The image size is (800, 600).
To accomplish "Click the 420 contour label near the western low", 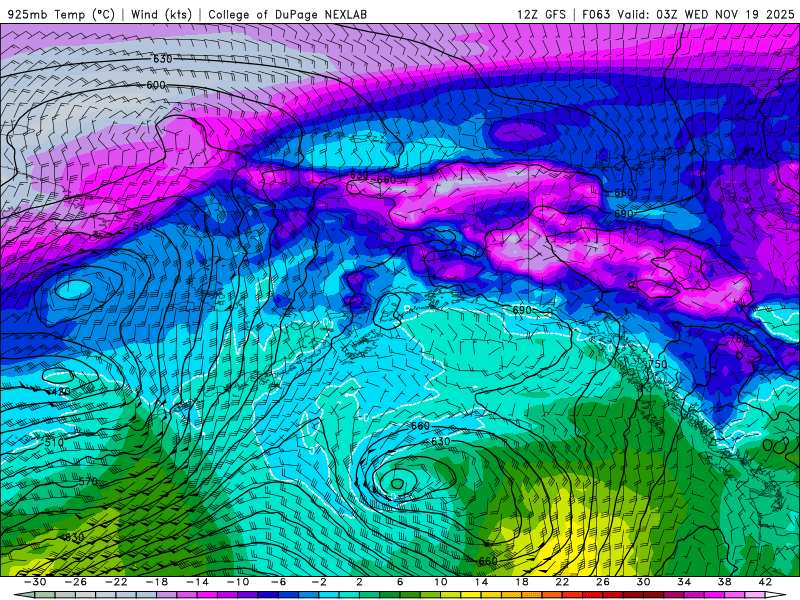I will pos(60,392).
